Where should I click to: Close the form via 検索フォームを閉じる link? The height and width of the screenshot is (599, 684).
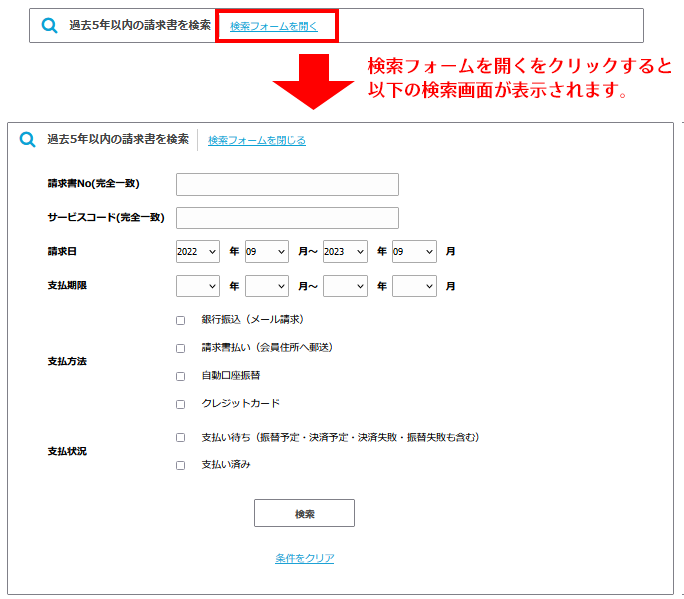[x=257, y=140]
